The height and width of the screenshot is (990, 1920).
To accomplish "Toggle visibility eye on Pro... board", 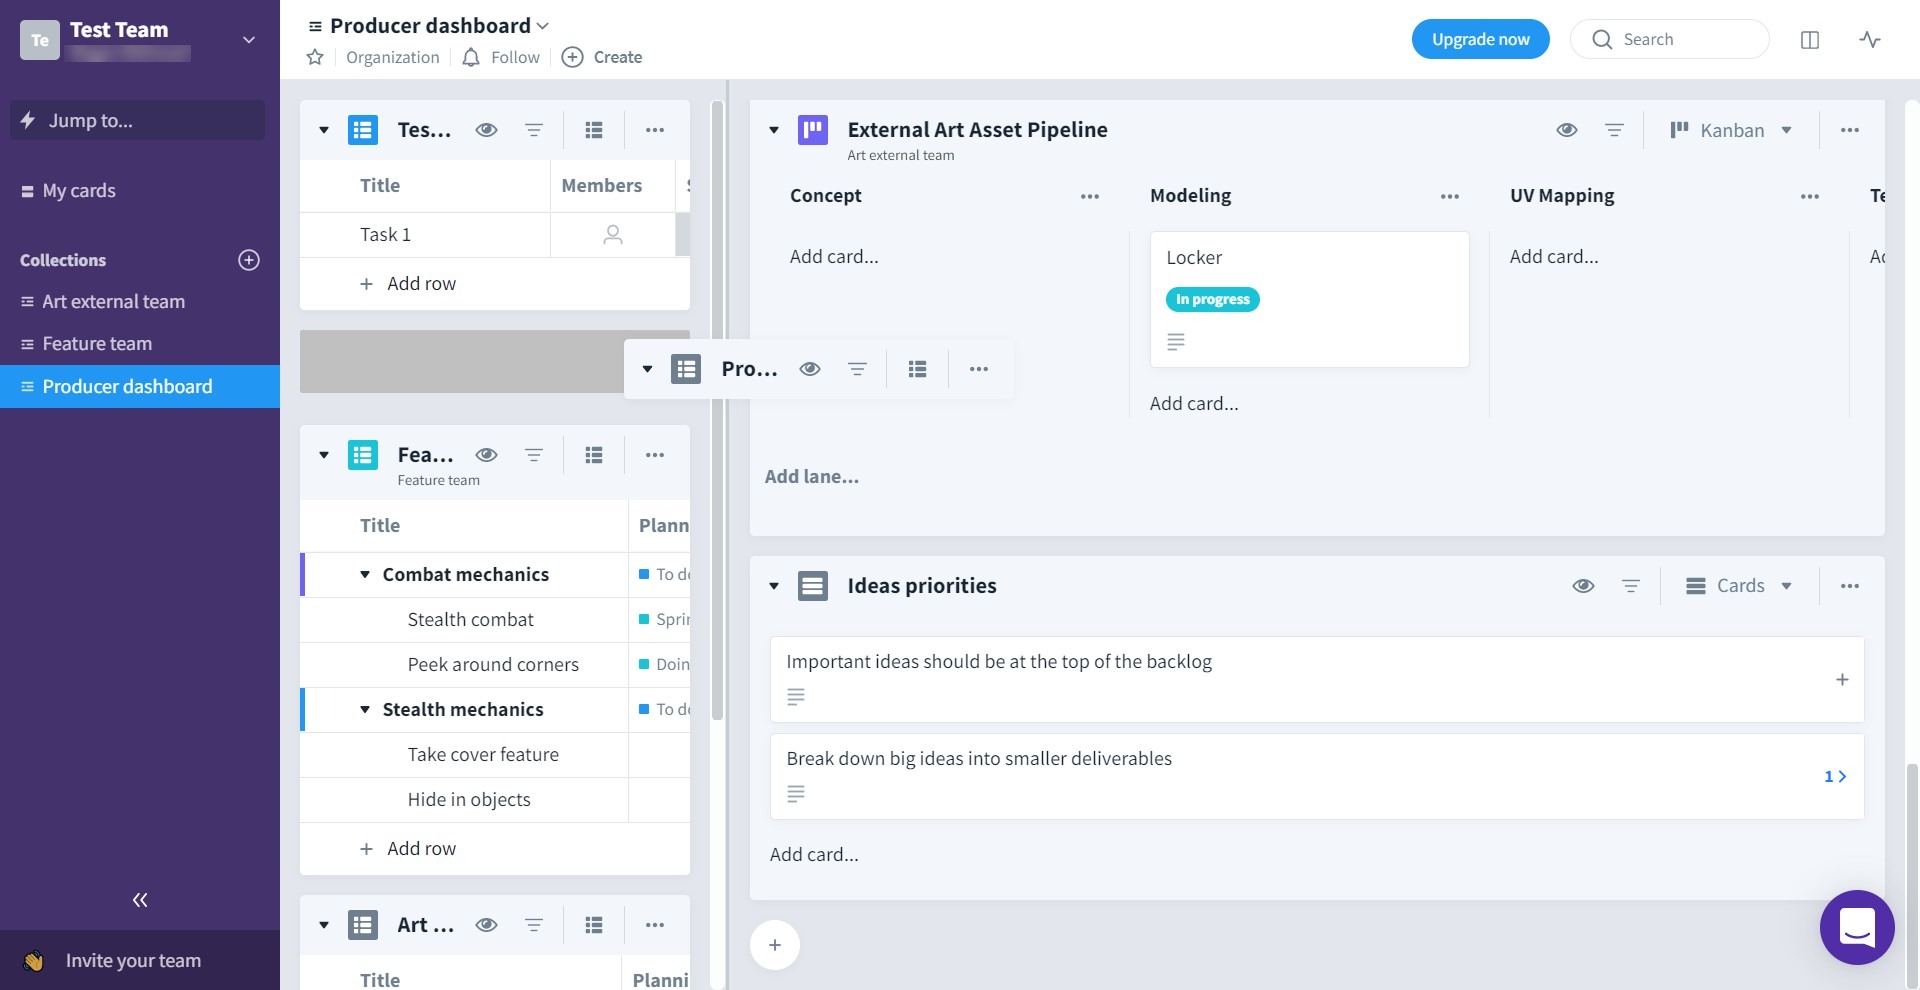I will [x=810, y=369].
